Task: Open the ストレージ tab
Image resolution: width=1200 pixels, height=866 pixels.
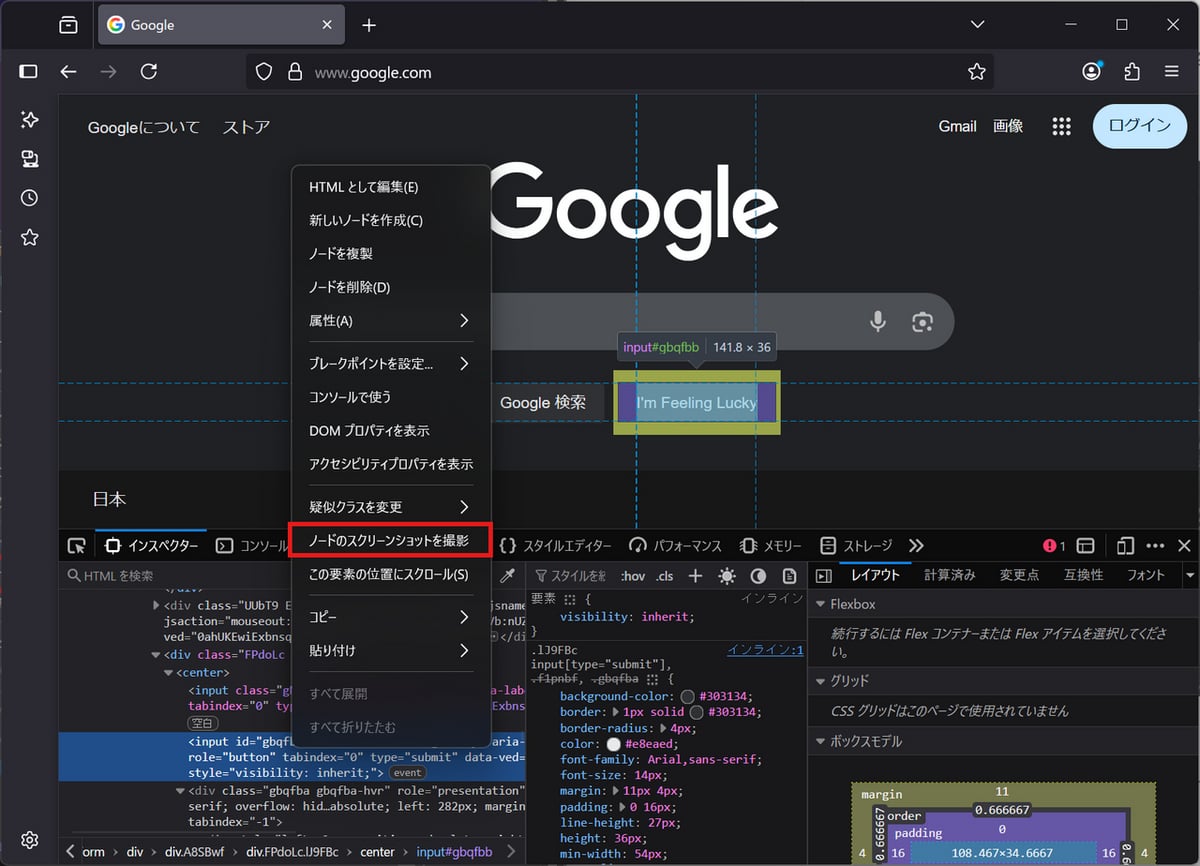Action: point(856,546)
